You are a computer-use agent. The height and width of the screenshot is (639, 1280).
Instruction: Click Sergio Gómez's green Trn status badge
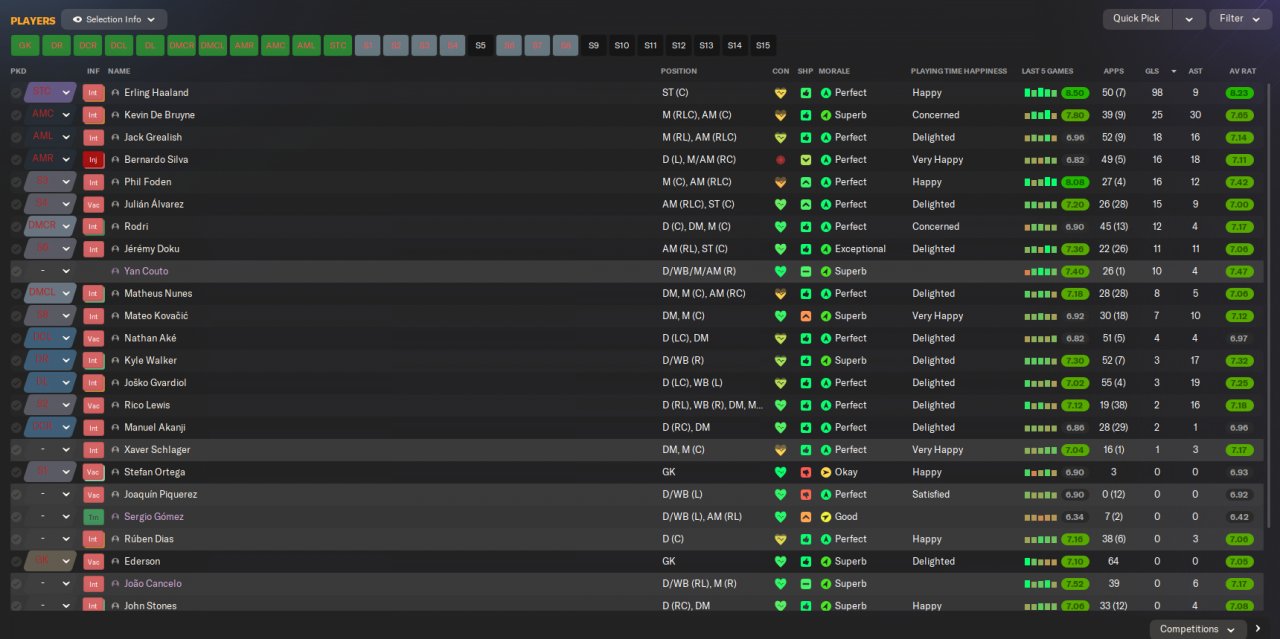pos(94,517)
